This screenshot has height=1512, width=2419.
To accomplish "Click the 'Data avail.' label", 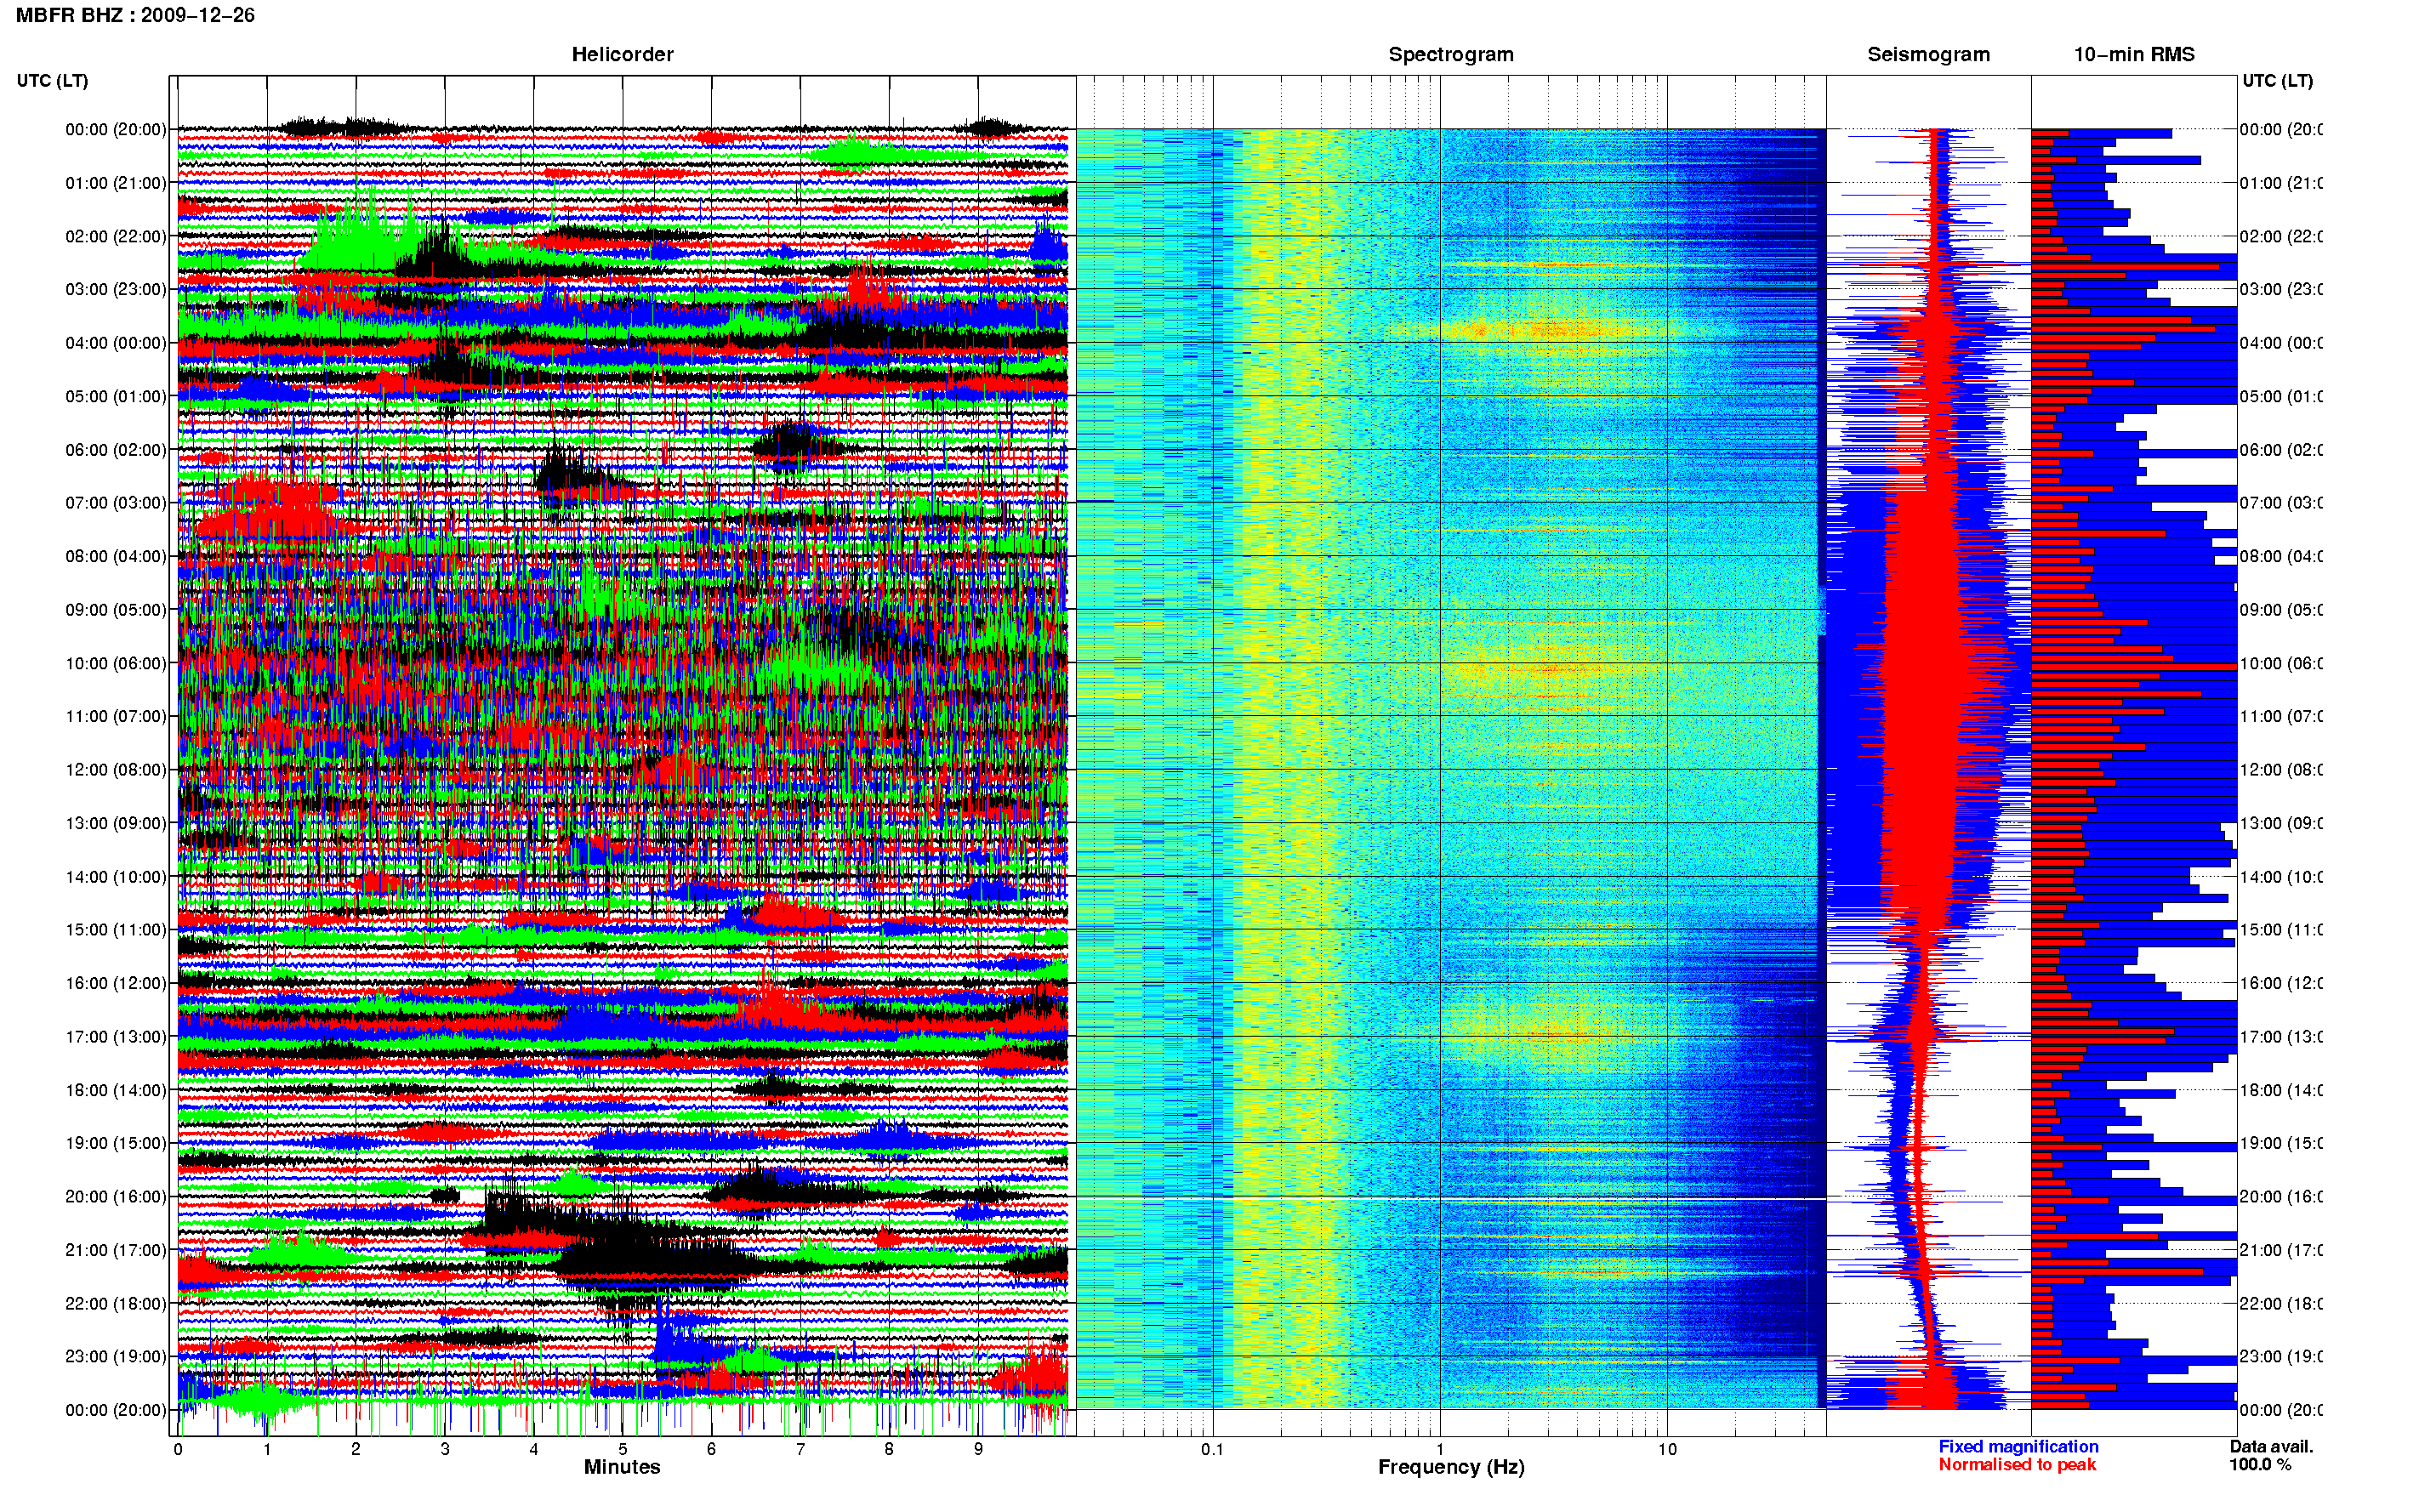I will tap(2271, 1446).
